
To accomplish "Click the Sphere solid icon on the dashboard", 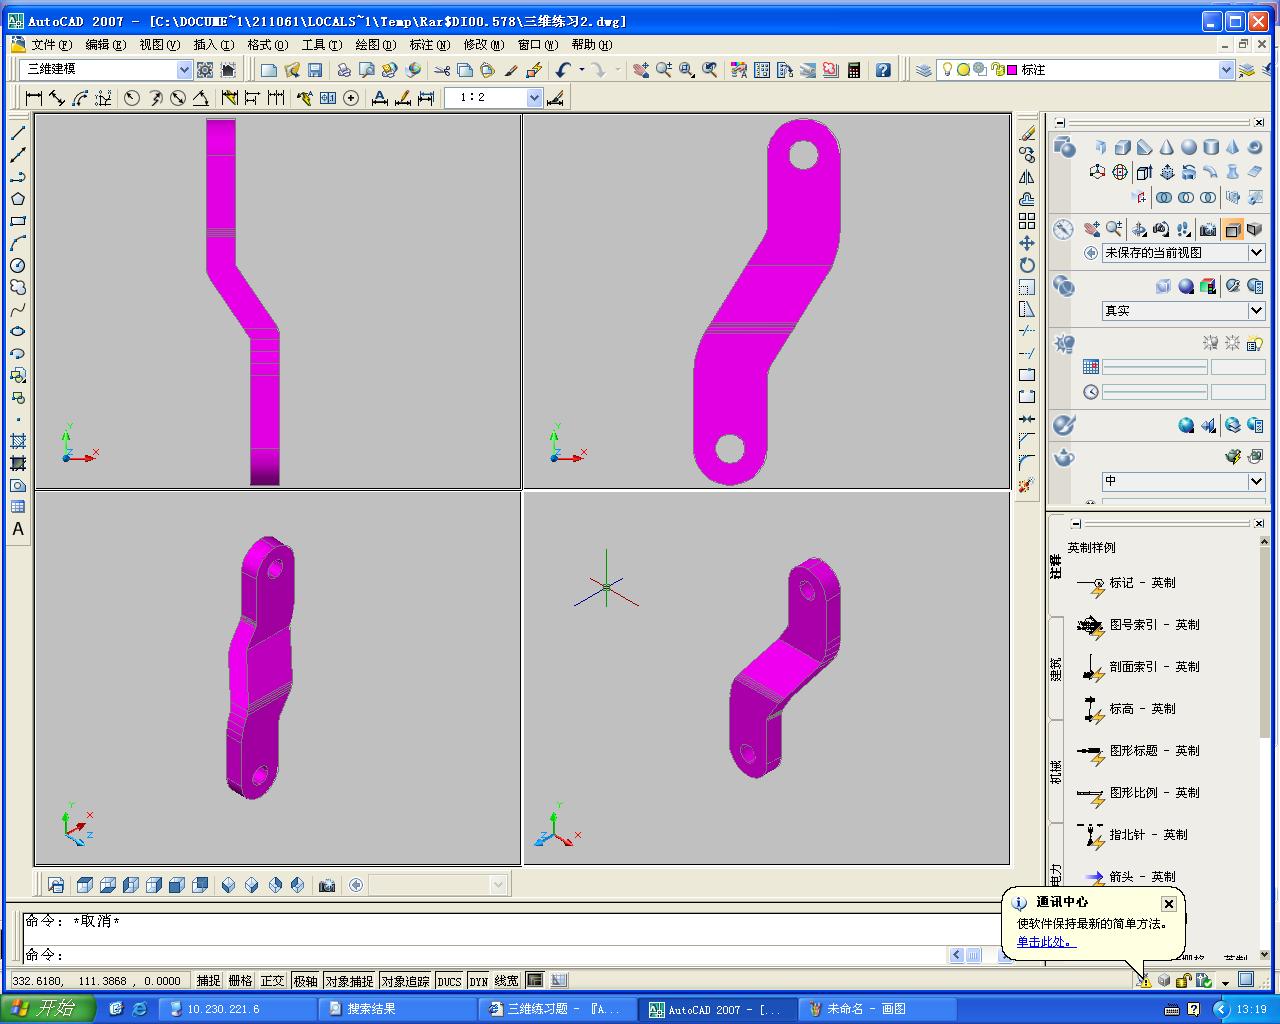I will pos(1188,148).
